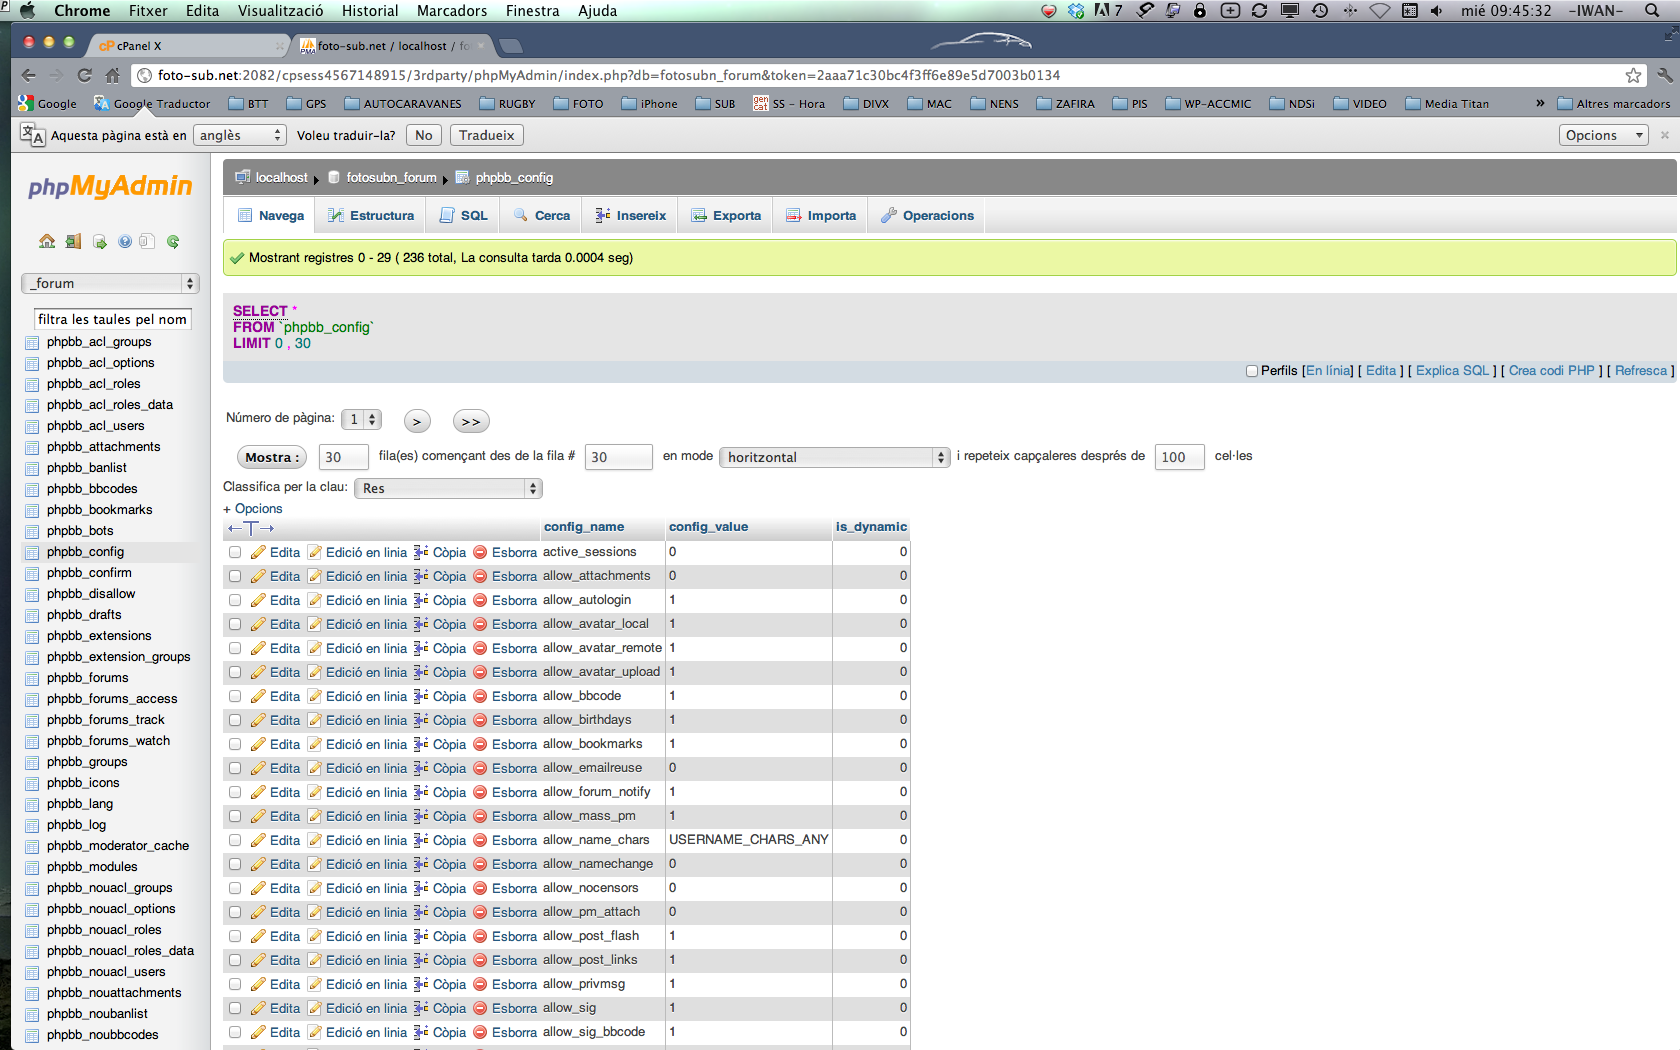Check the allow_forum_notify row checkbox
Viewport: 1680px width, 1050px height.
tap(235, 792)
